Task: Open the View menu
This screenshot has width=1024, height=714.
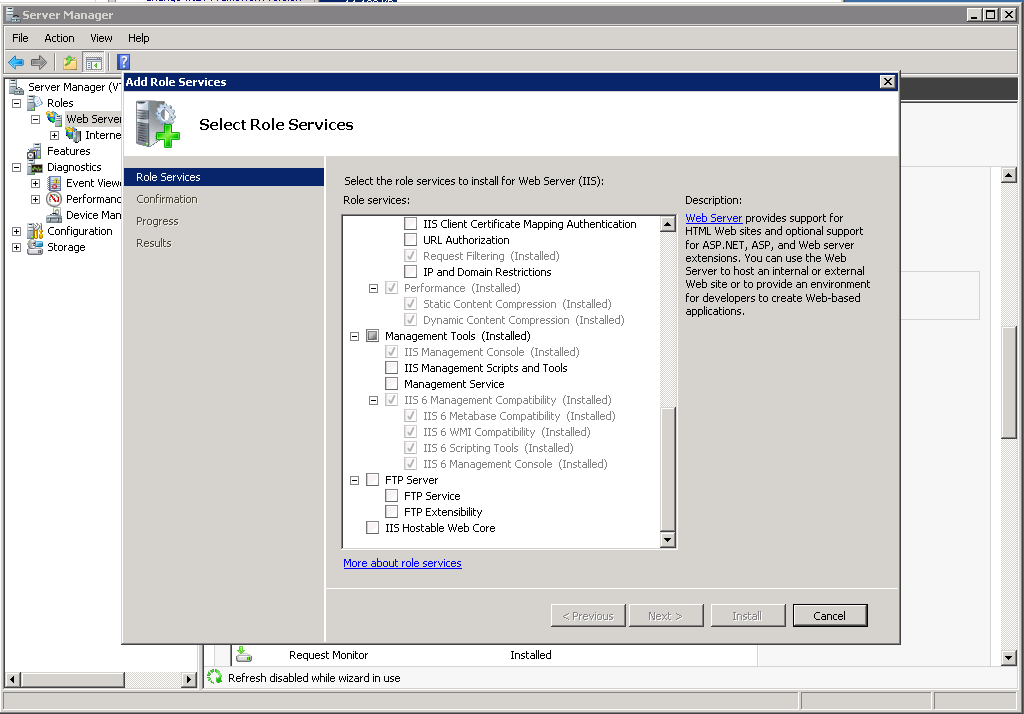Action: pyautogui.click(x=101, y=38)
